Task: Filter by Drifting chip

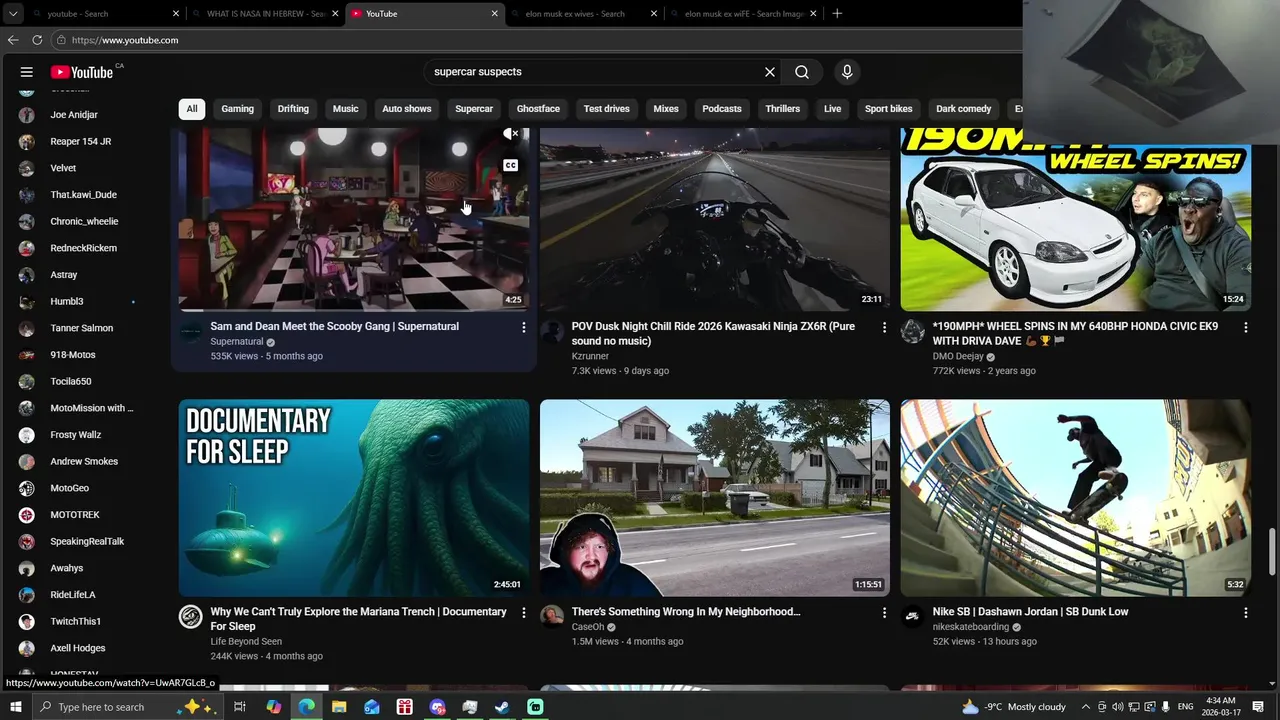Action: (x=293, y=109)
